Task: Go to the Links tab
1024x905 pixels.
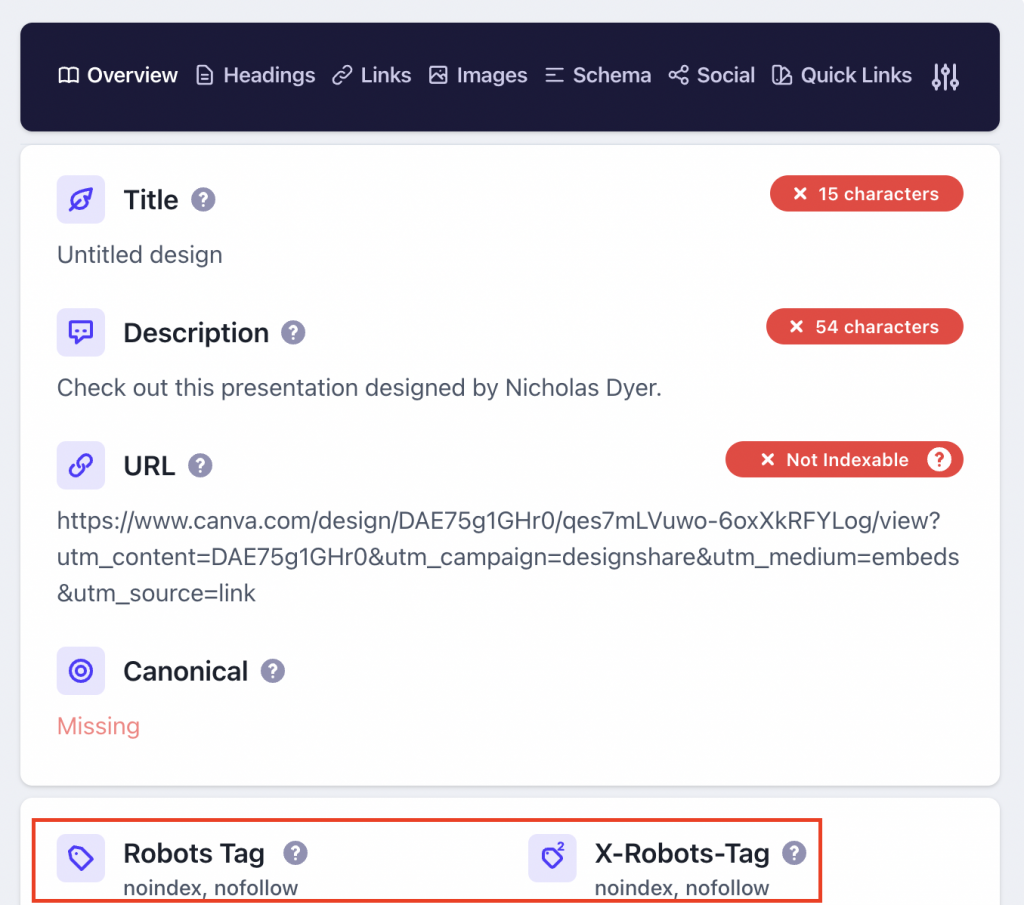Action: click(372, 76)
